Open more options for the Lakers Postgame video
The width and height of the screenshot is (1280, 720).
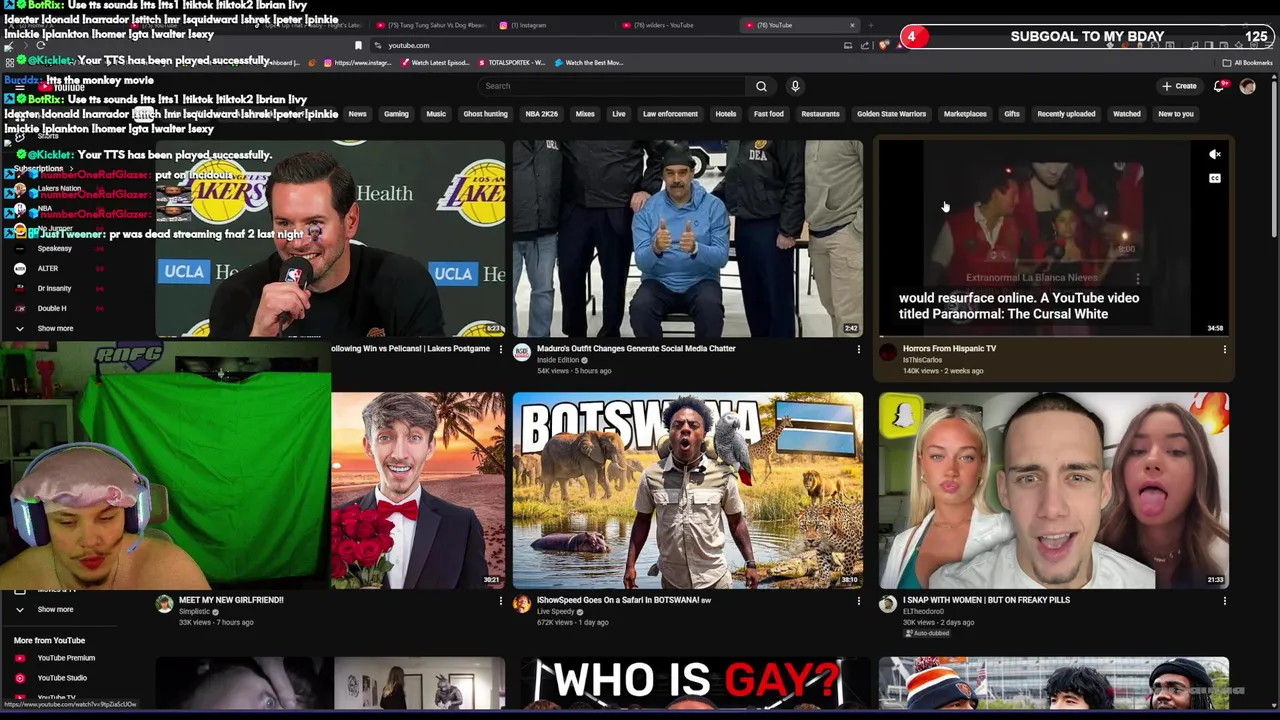point(501,349)
